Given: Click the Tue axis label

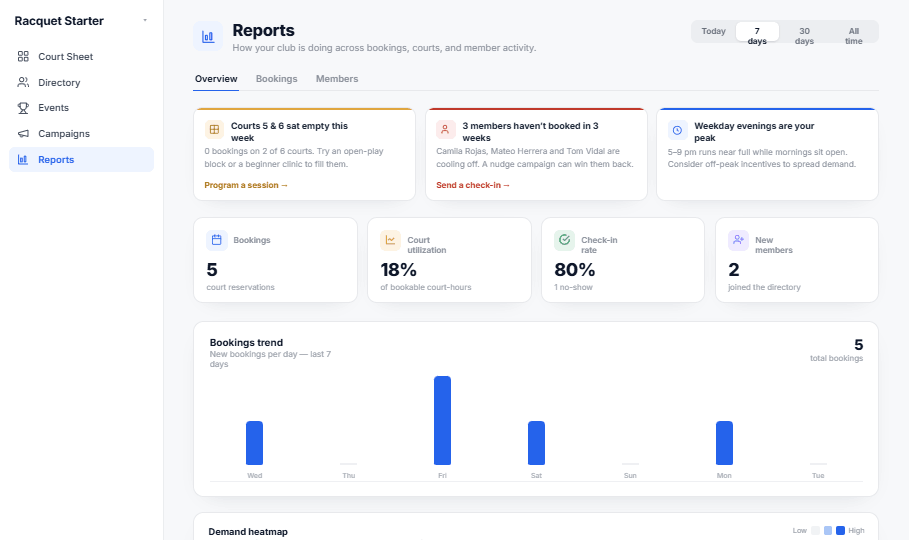Looking at the screenshot, I should (818, 475).
